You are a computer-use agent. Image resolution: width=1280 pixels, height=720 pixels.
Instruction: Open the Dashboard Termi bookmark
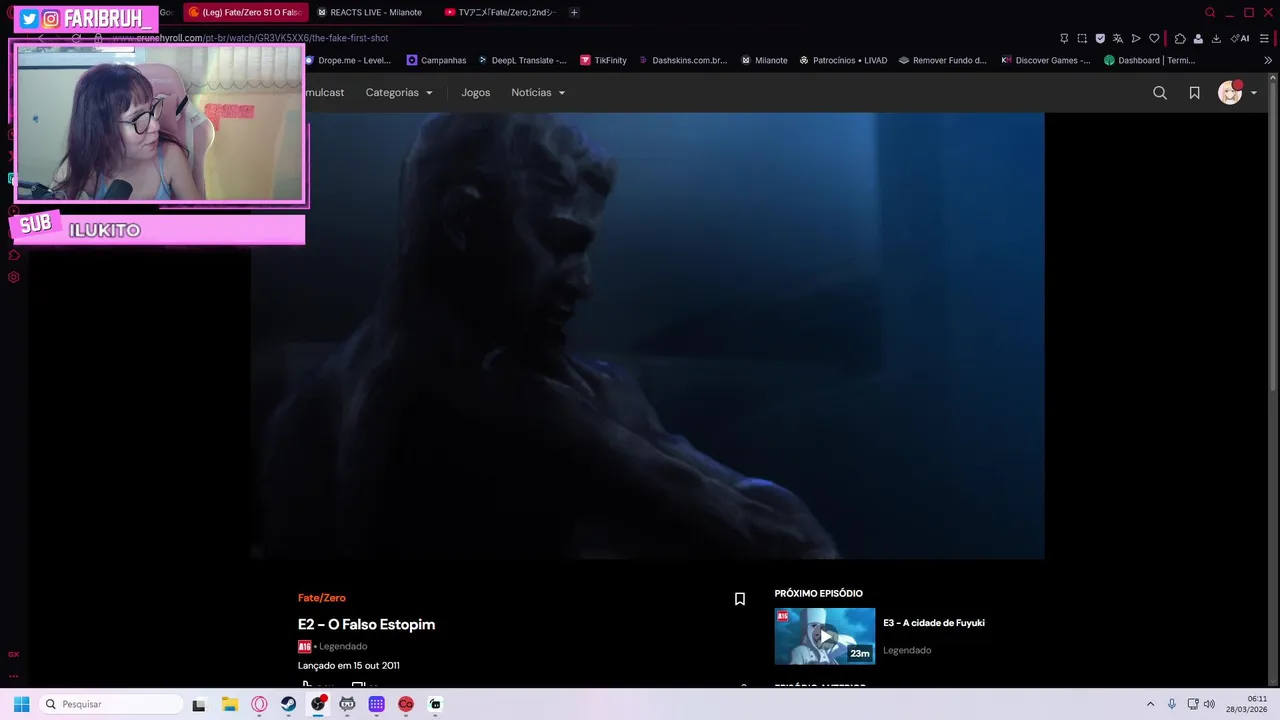(1150, 60)
